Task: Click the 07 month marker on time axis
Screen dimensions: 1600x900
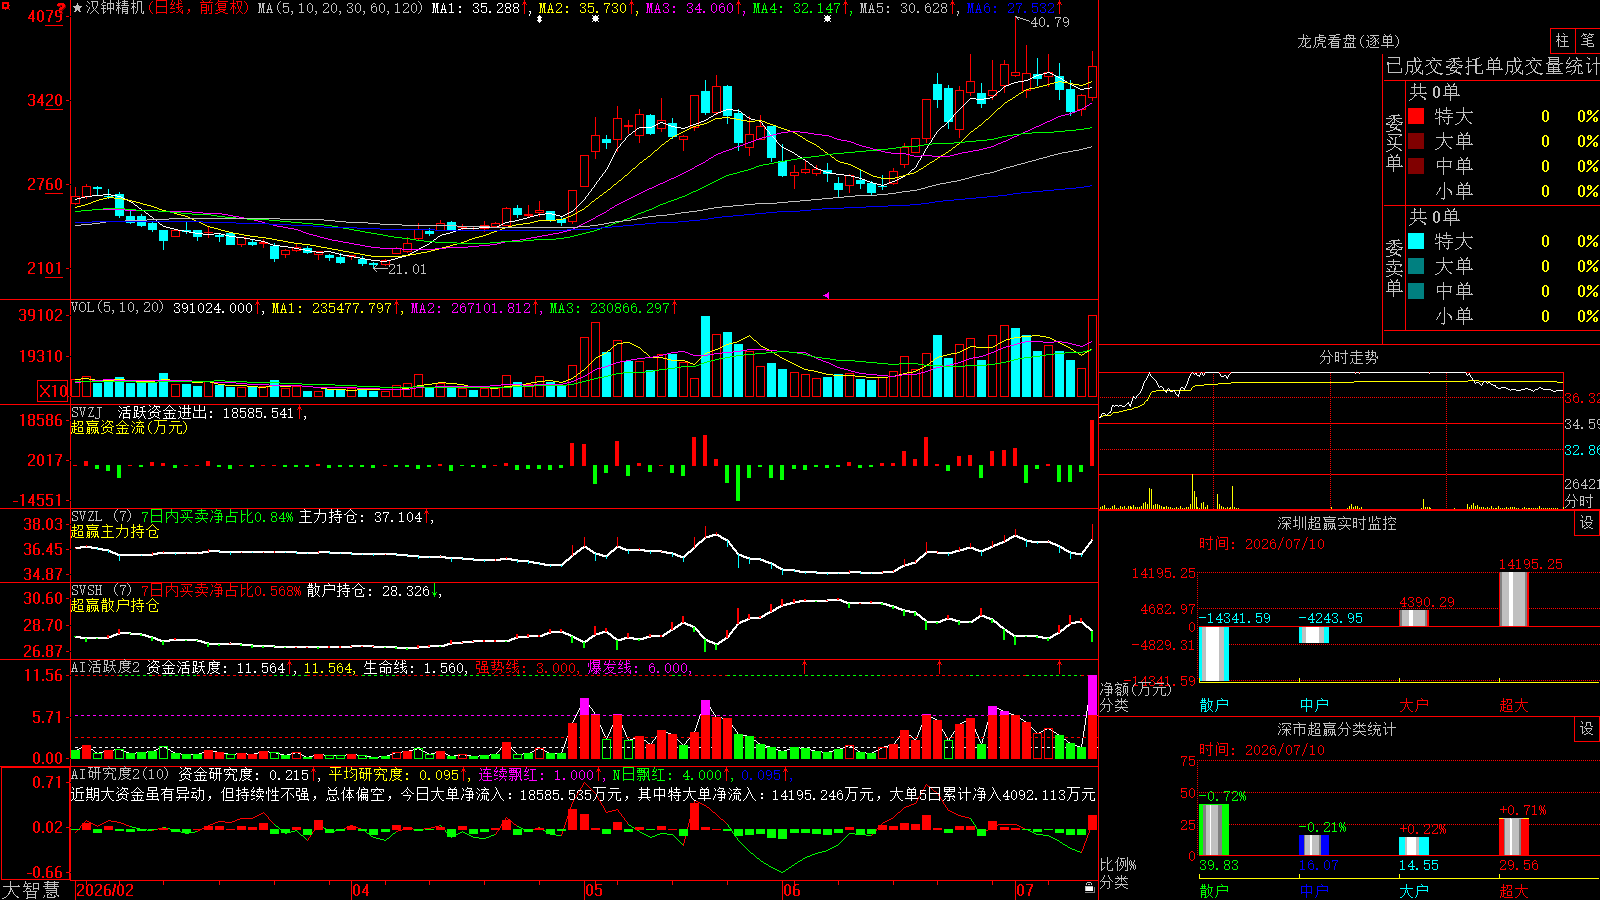Action: (1025, 890)
